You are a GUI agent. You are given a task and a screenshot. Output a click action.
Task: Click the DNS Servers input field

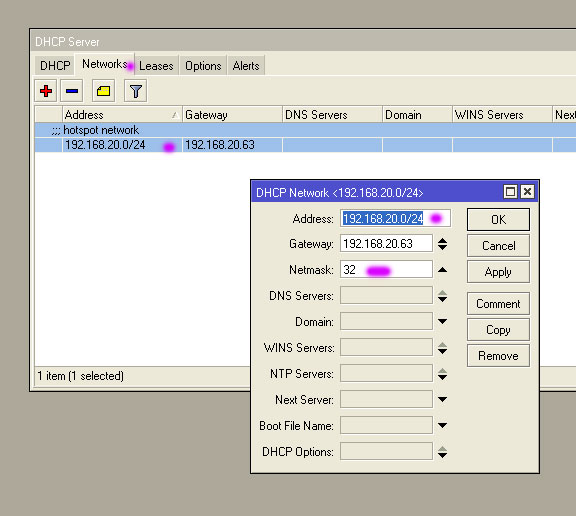386,296
